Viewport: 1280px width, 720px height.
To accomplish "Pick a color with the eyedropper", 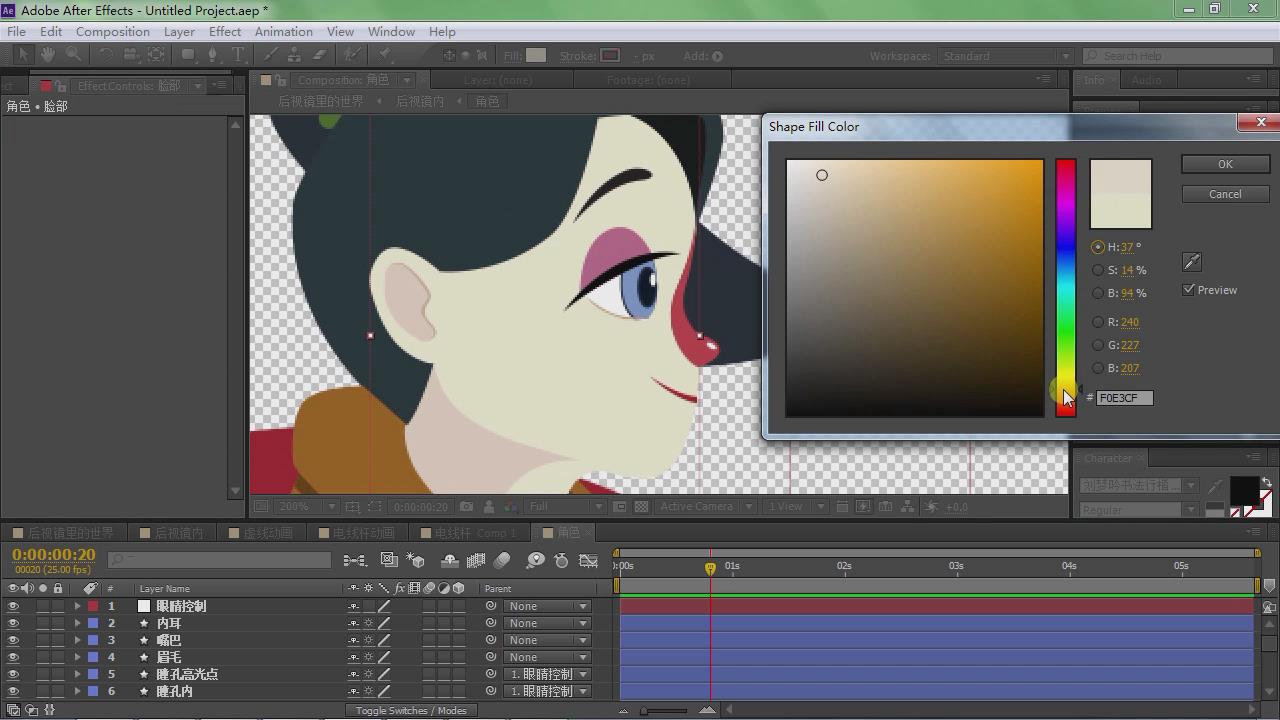I will tap(1191, 262).
